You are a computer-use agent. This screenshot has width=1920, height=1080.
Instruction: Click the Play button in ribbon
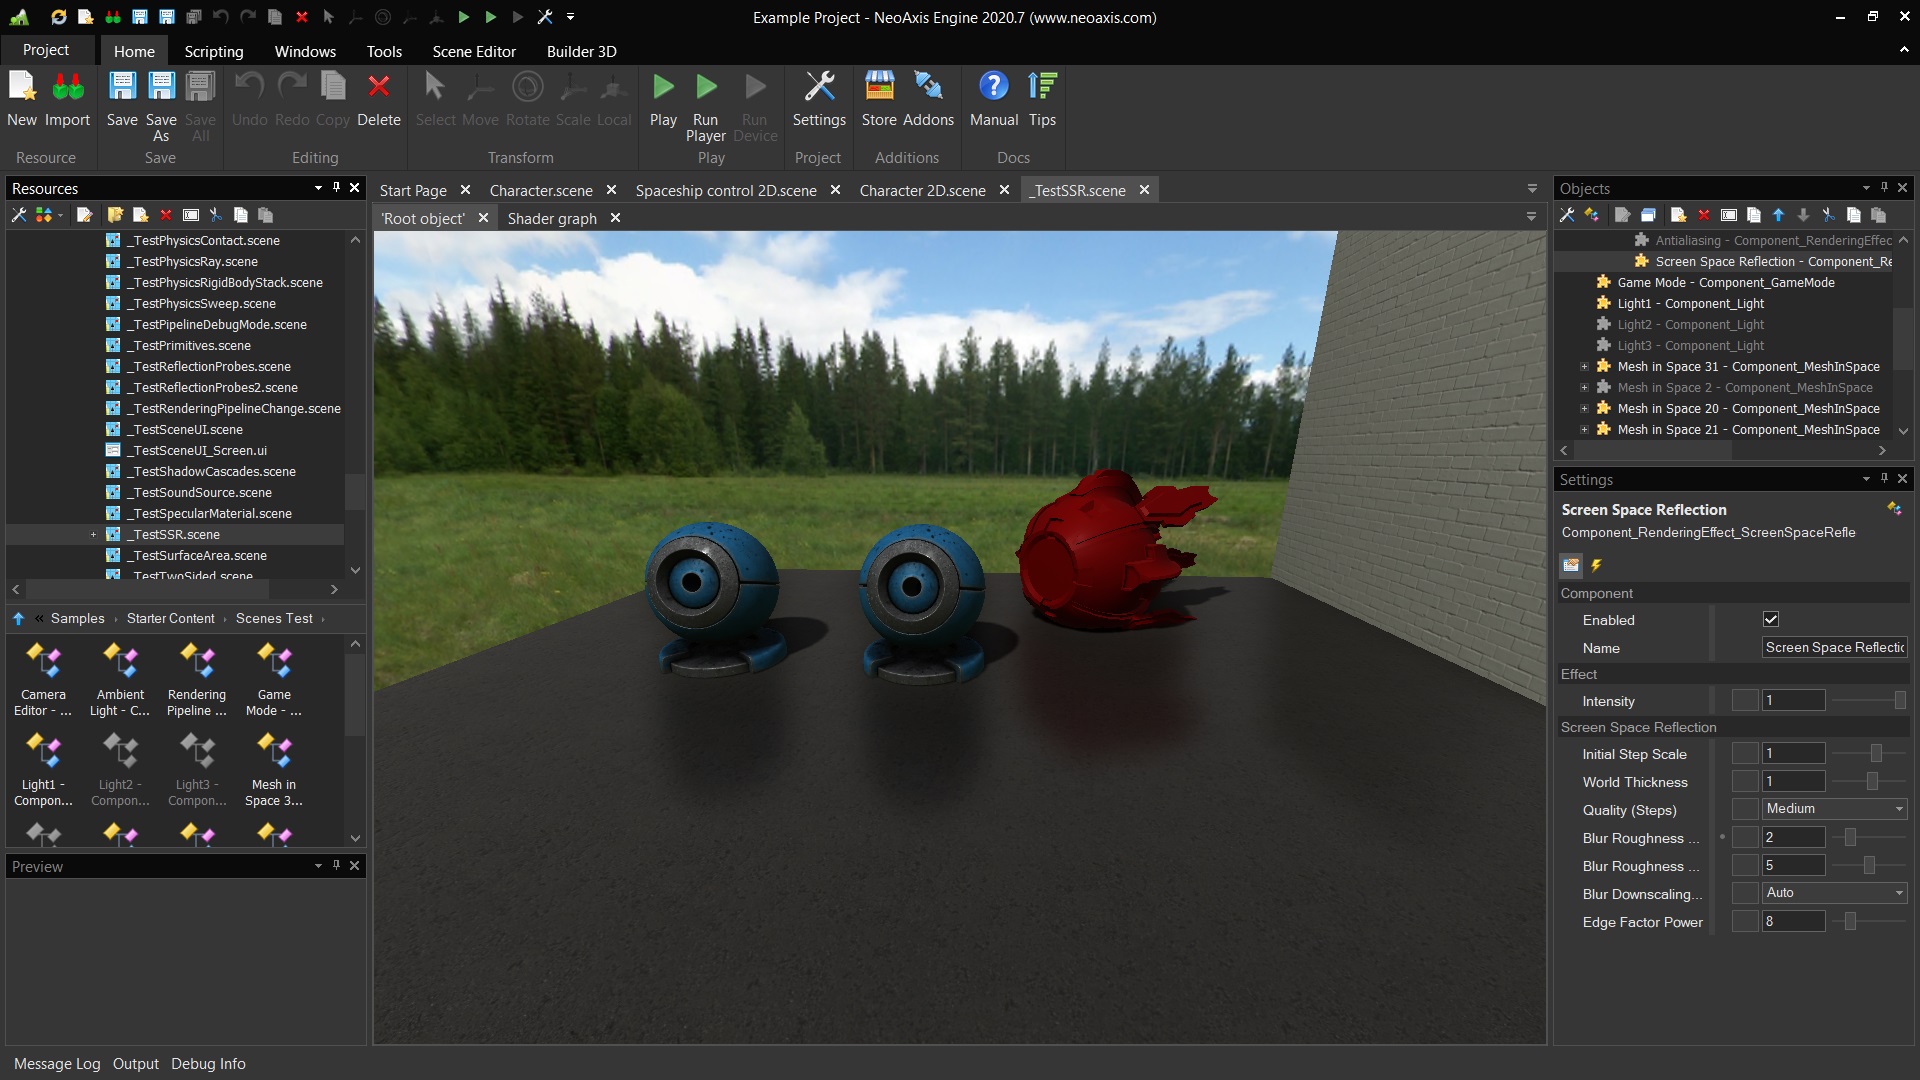[663, 99]
